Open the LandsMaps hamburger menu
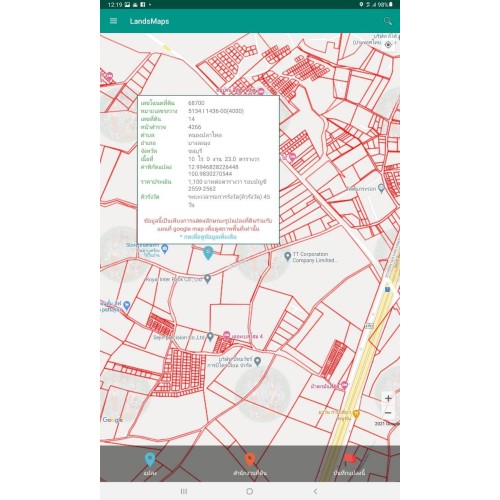The image size is (500, 500). click(113, 21)
